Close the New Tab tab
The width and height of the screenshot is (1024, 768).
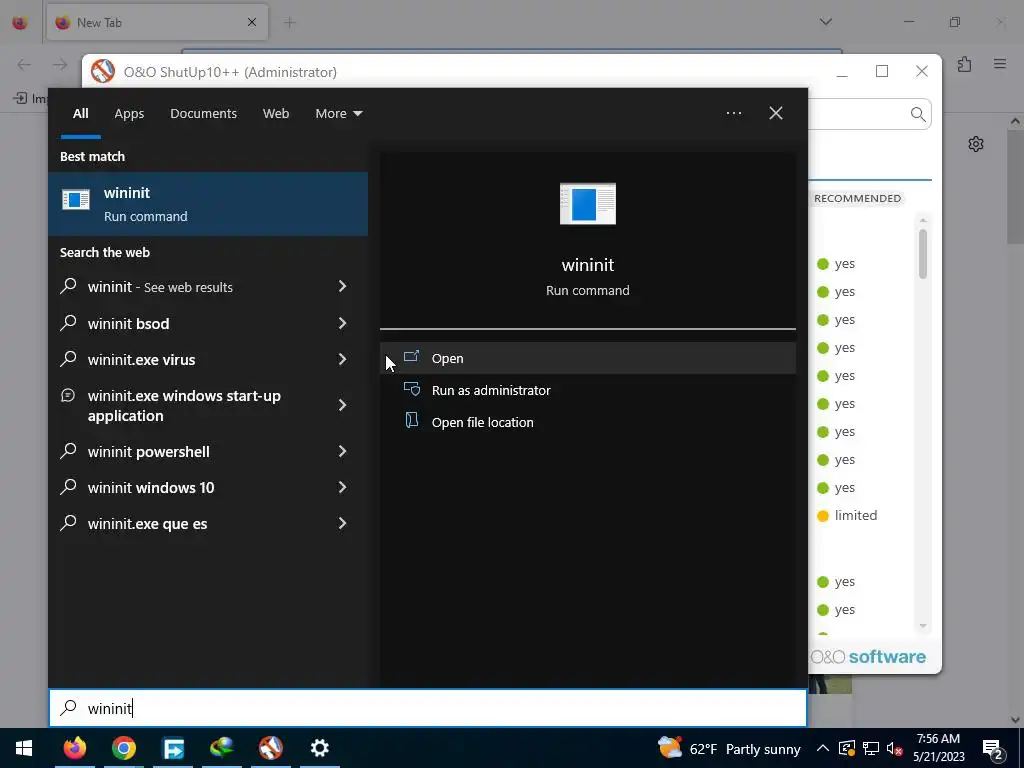point(252,22)
